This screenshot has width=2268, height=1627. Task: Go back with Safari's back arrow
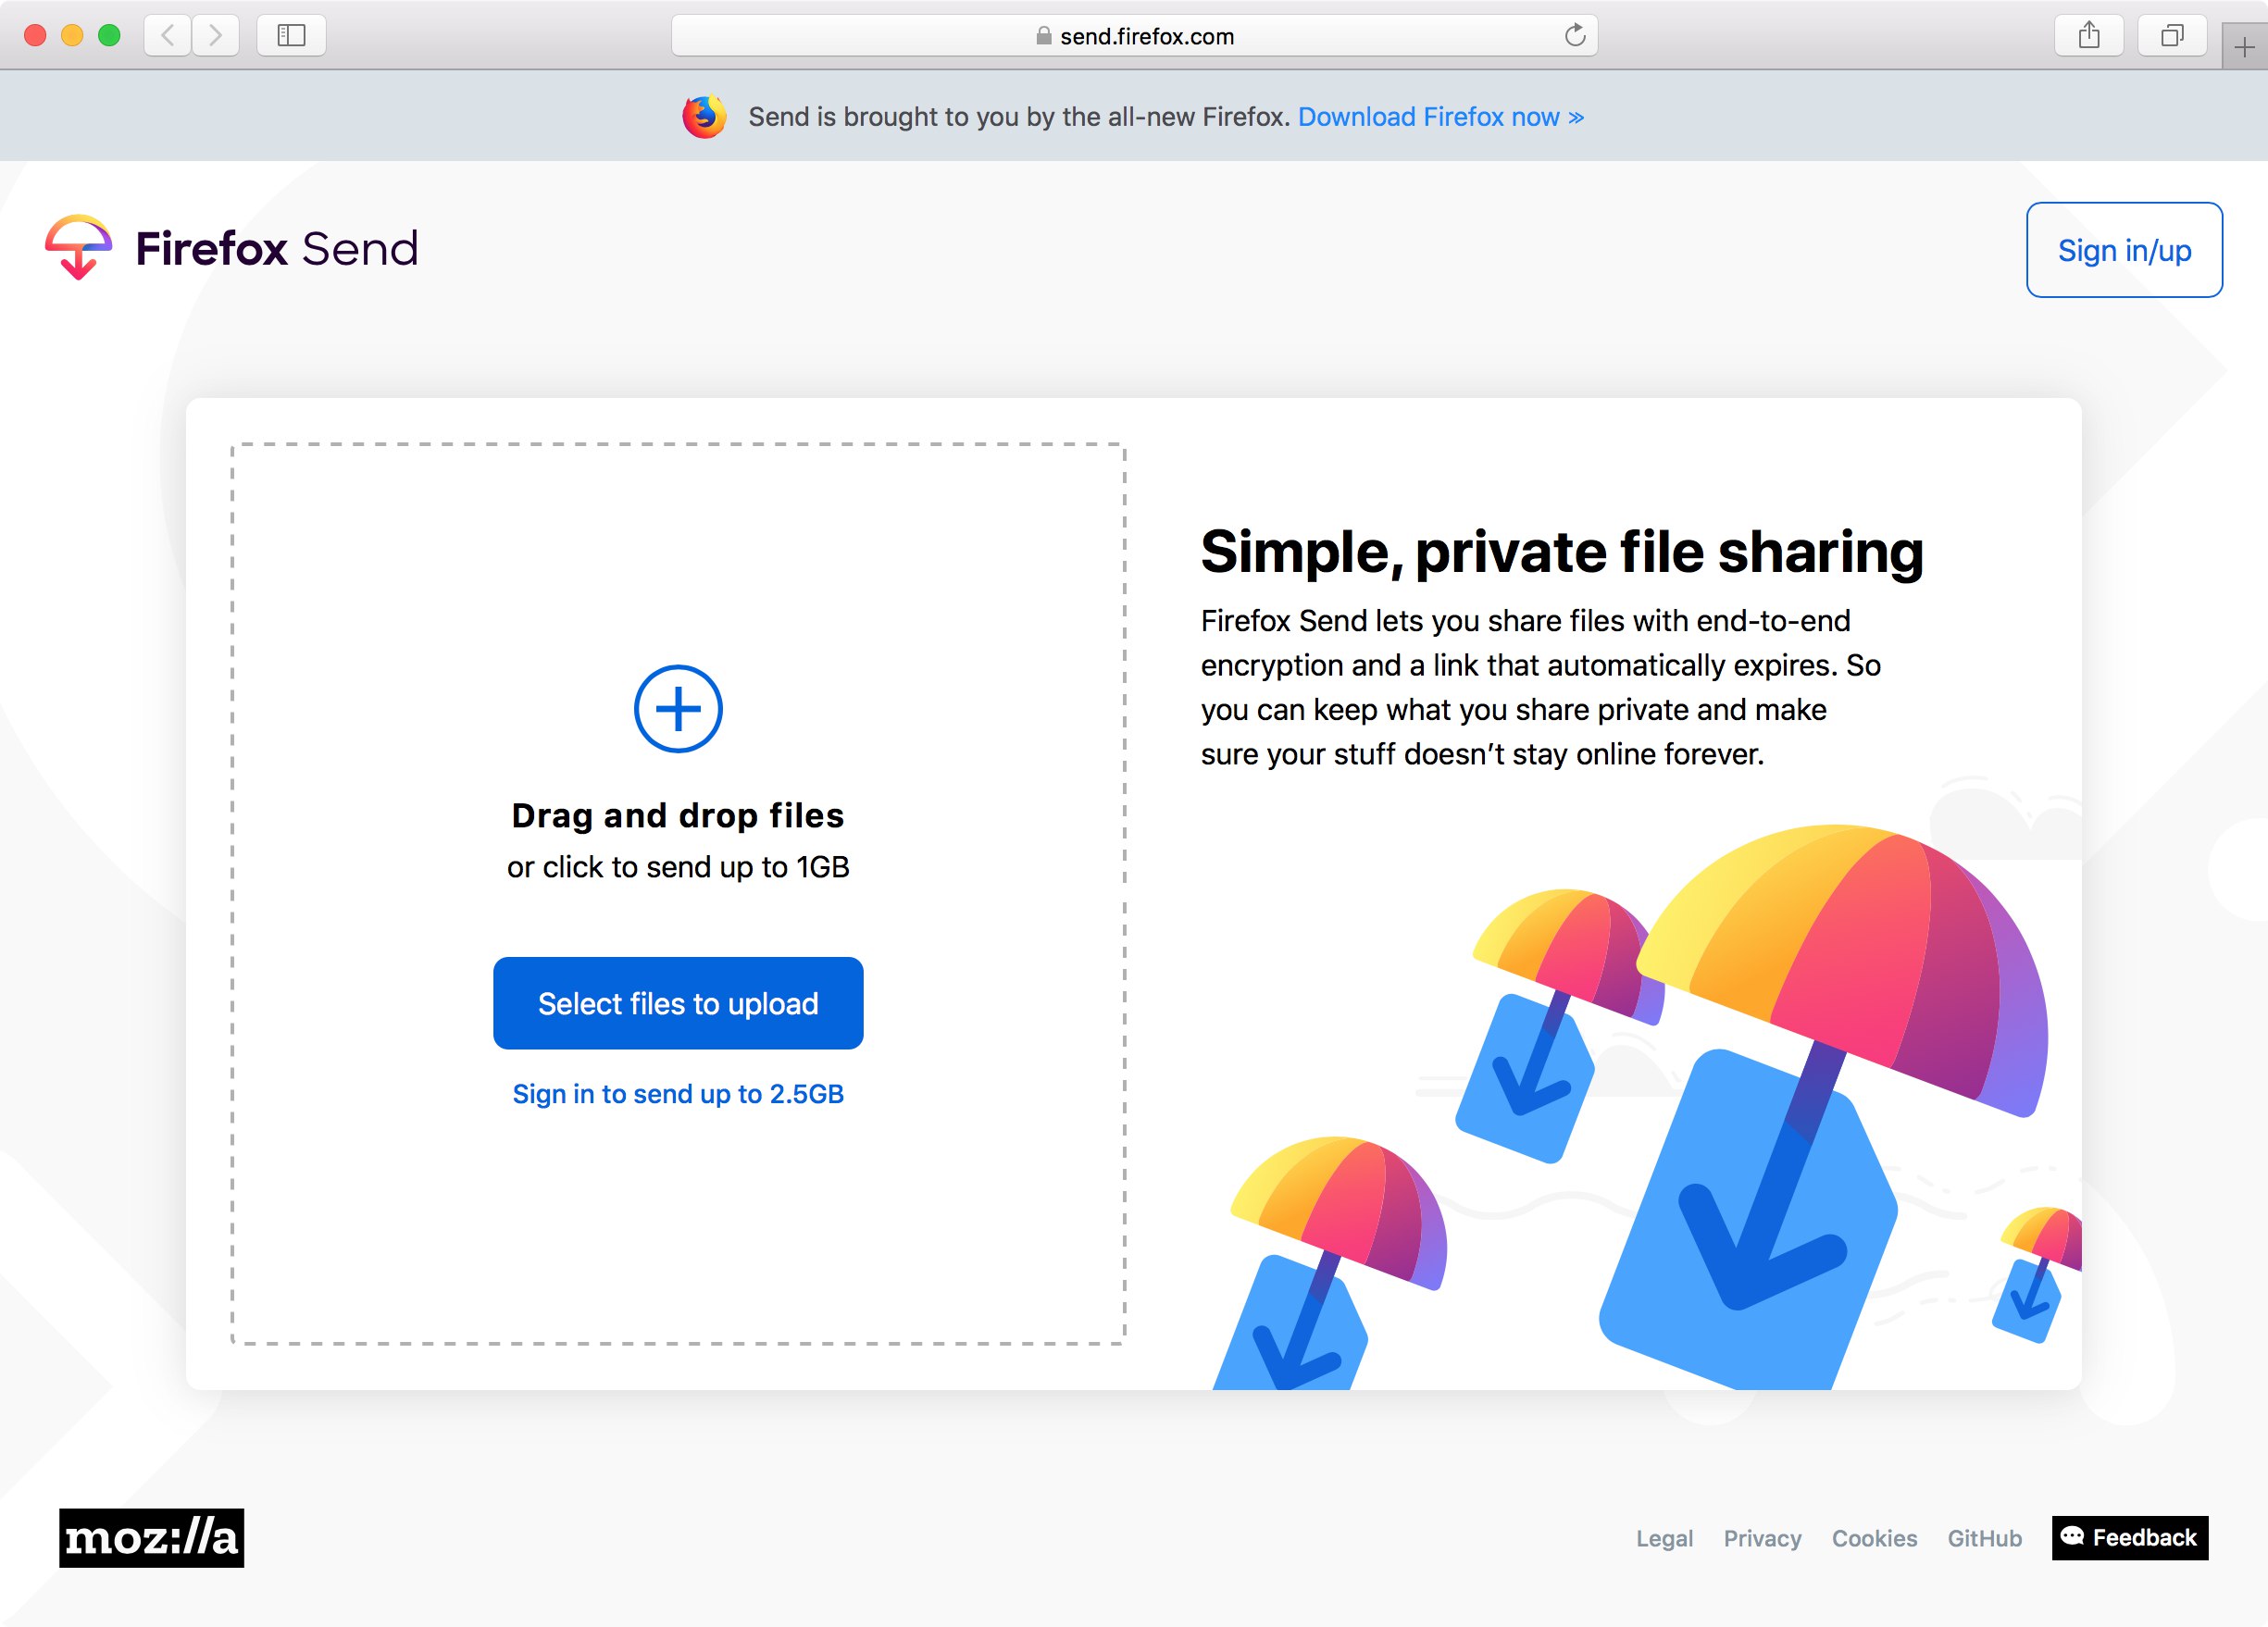click(x=168, y=36)
